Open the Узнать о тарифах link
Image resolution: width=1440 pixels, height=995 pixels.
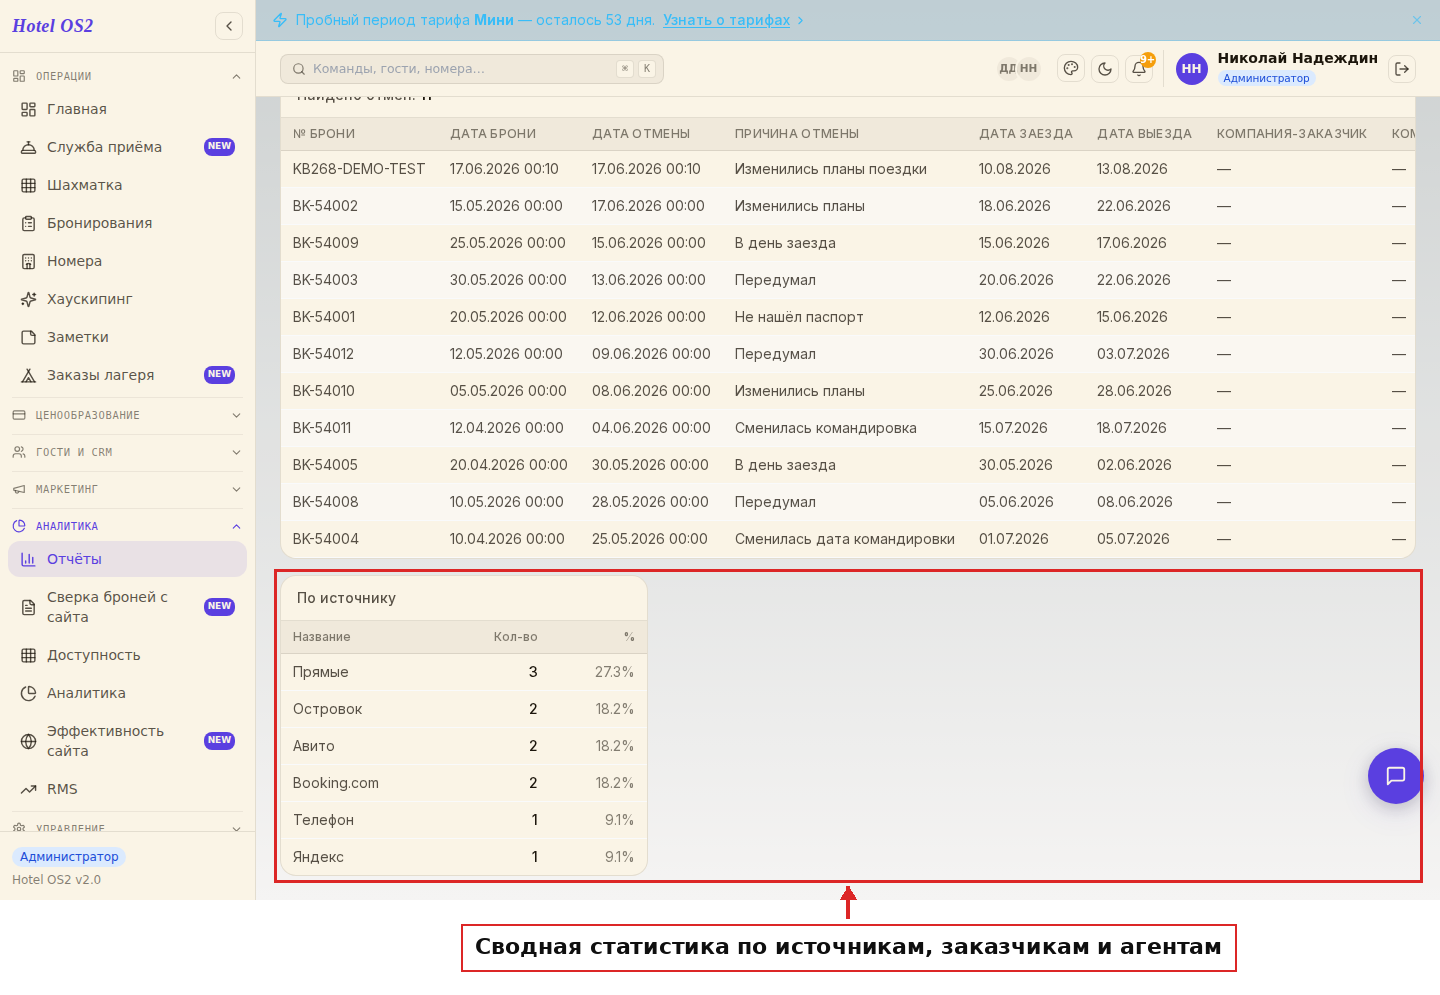(726, 20)
